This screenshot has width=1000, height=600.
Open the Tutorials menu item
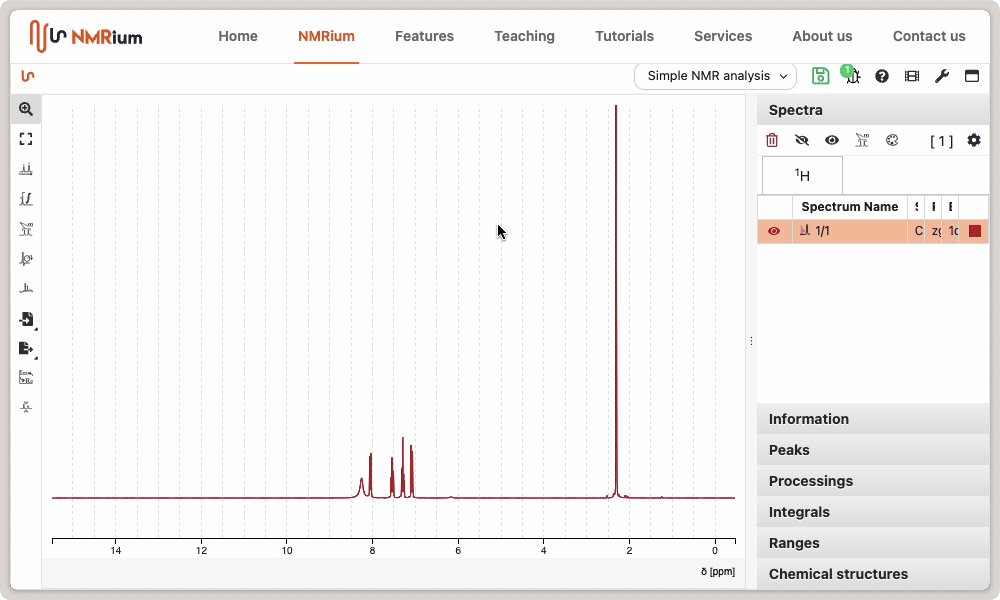[624, 36]
